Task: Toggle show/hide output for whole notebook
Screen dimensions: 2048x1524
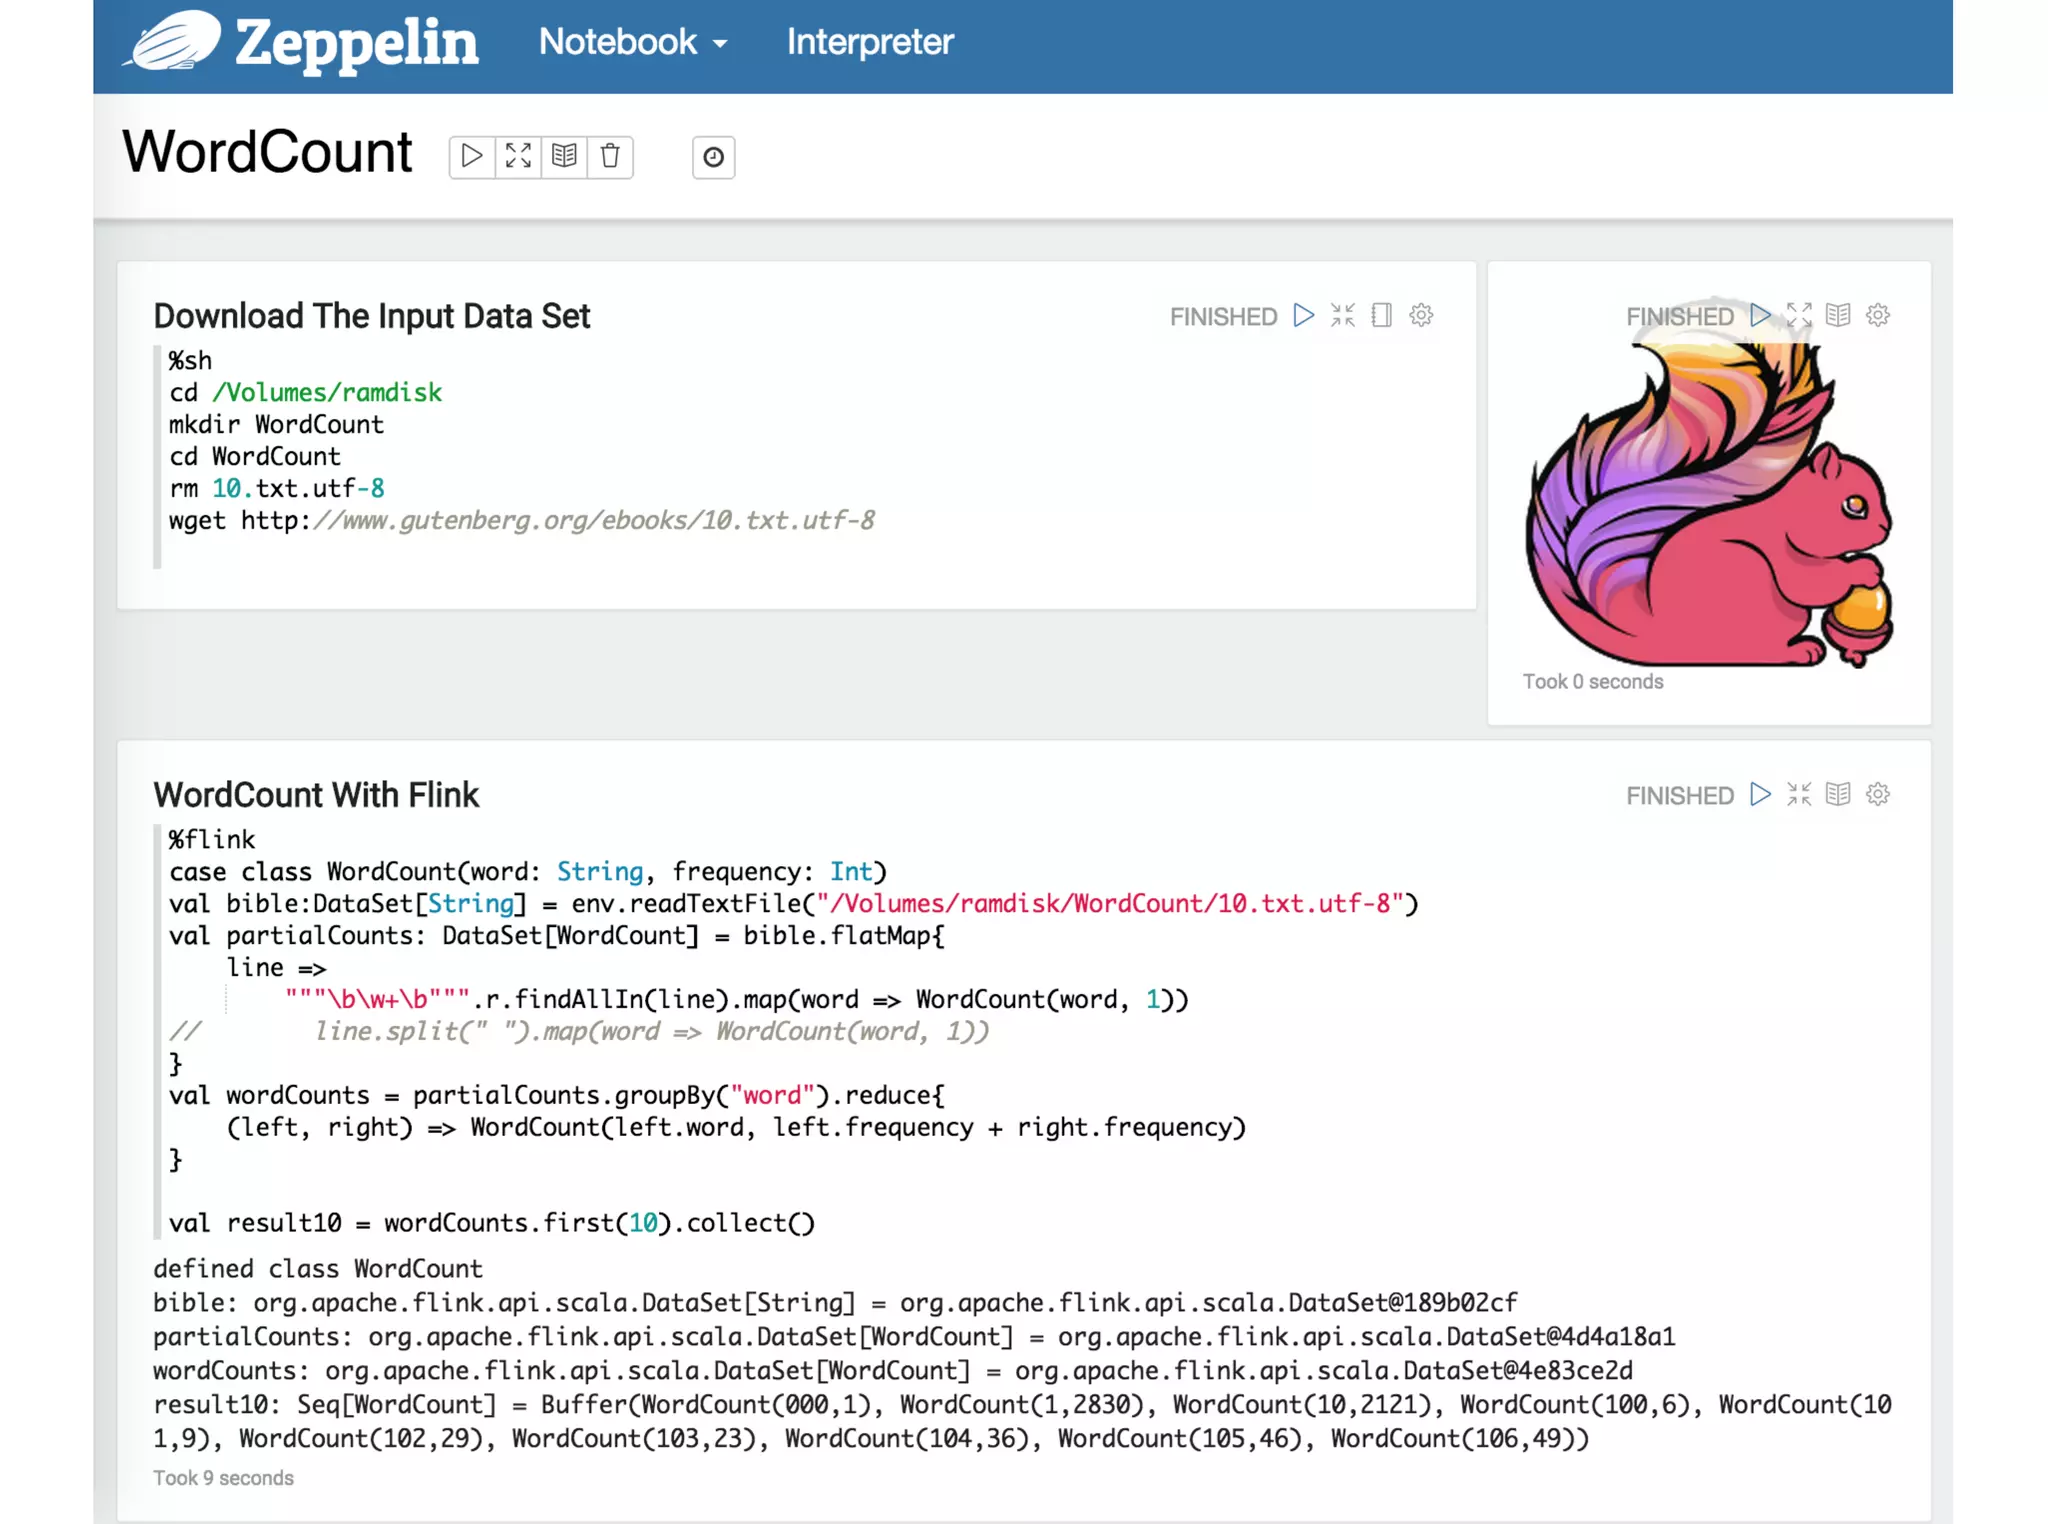Action: pos(564,156)
